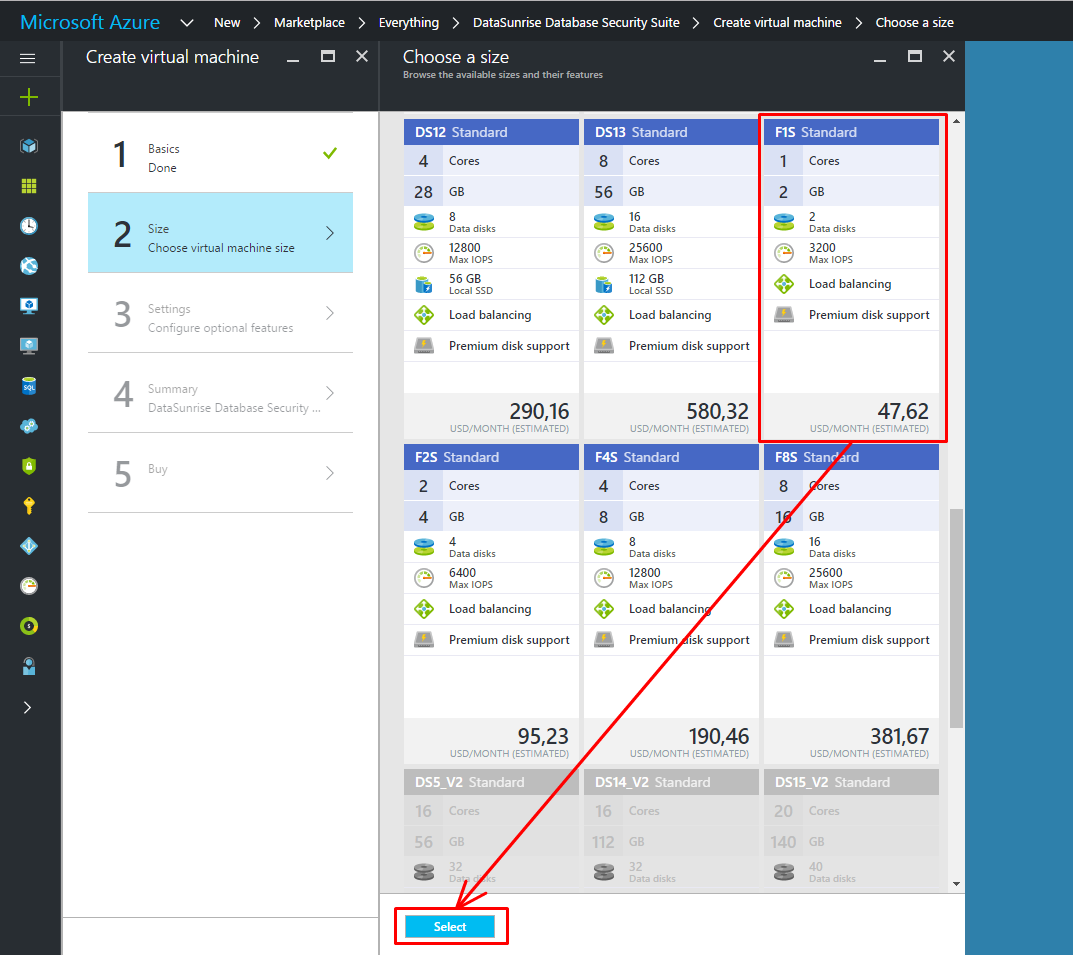
Task: Open step 2 Size
Action: pyautogui.click(x=220, y=233)
